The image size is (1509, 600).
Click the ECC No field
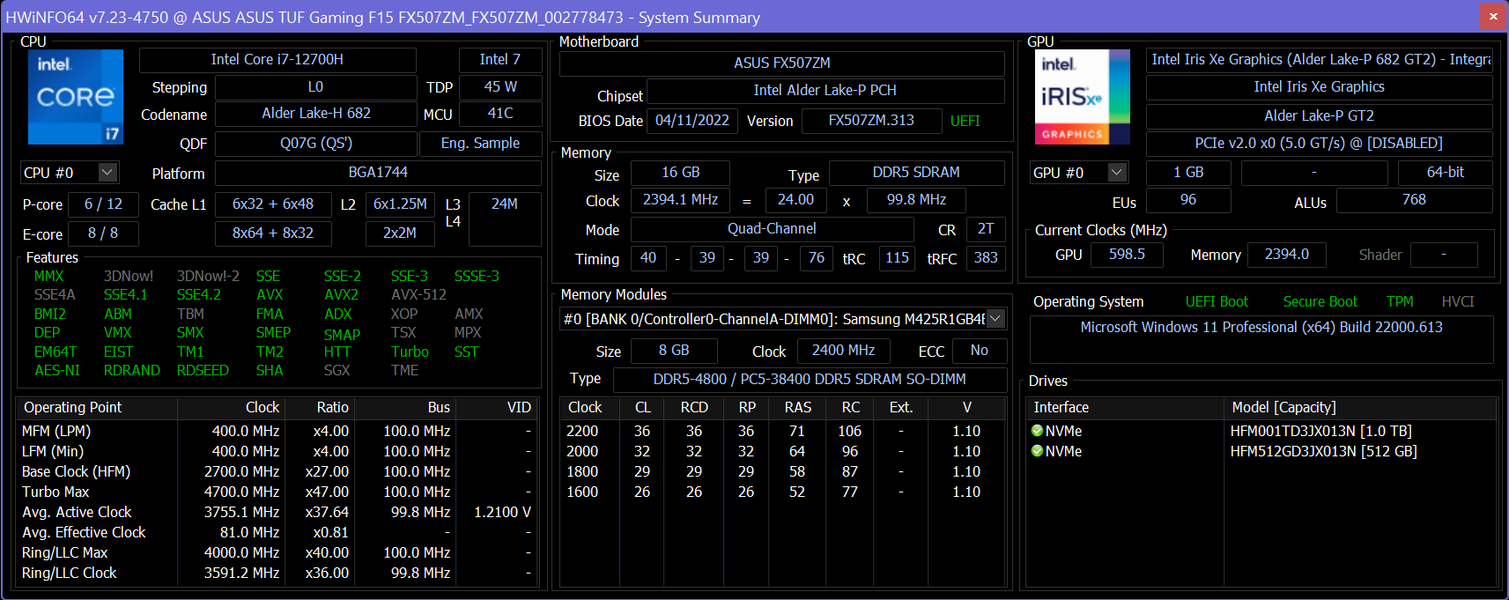(979, 351)
